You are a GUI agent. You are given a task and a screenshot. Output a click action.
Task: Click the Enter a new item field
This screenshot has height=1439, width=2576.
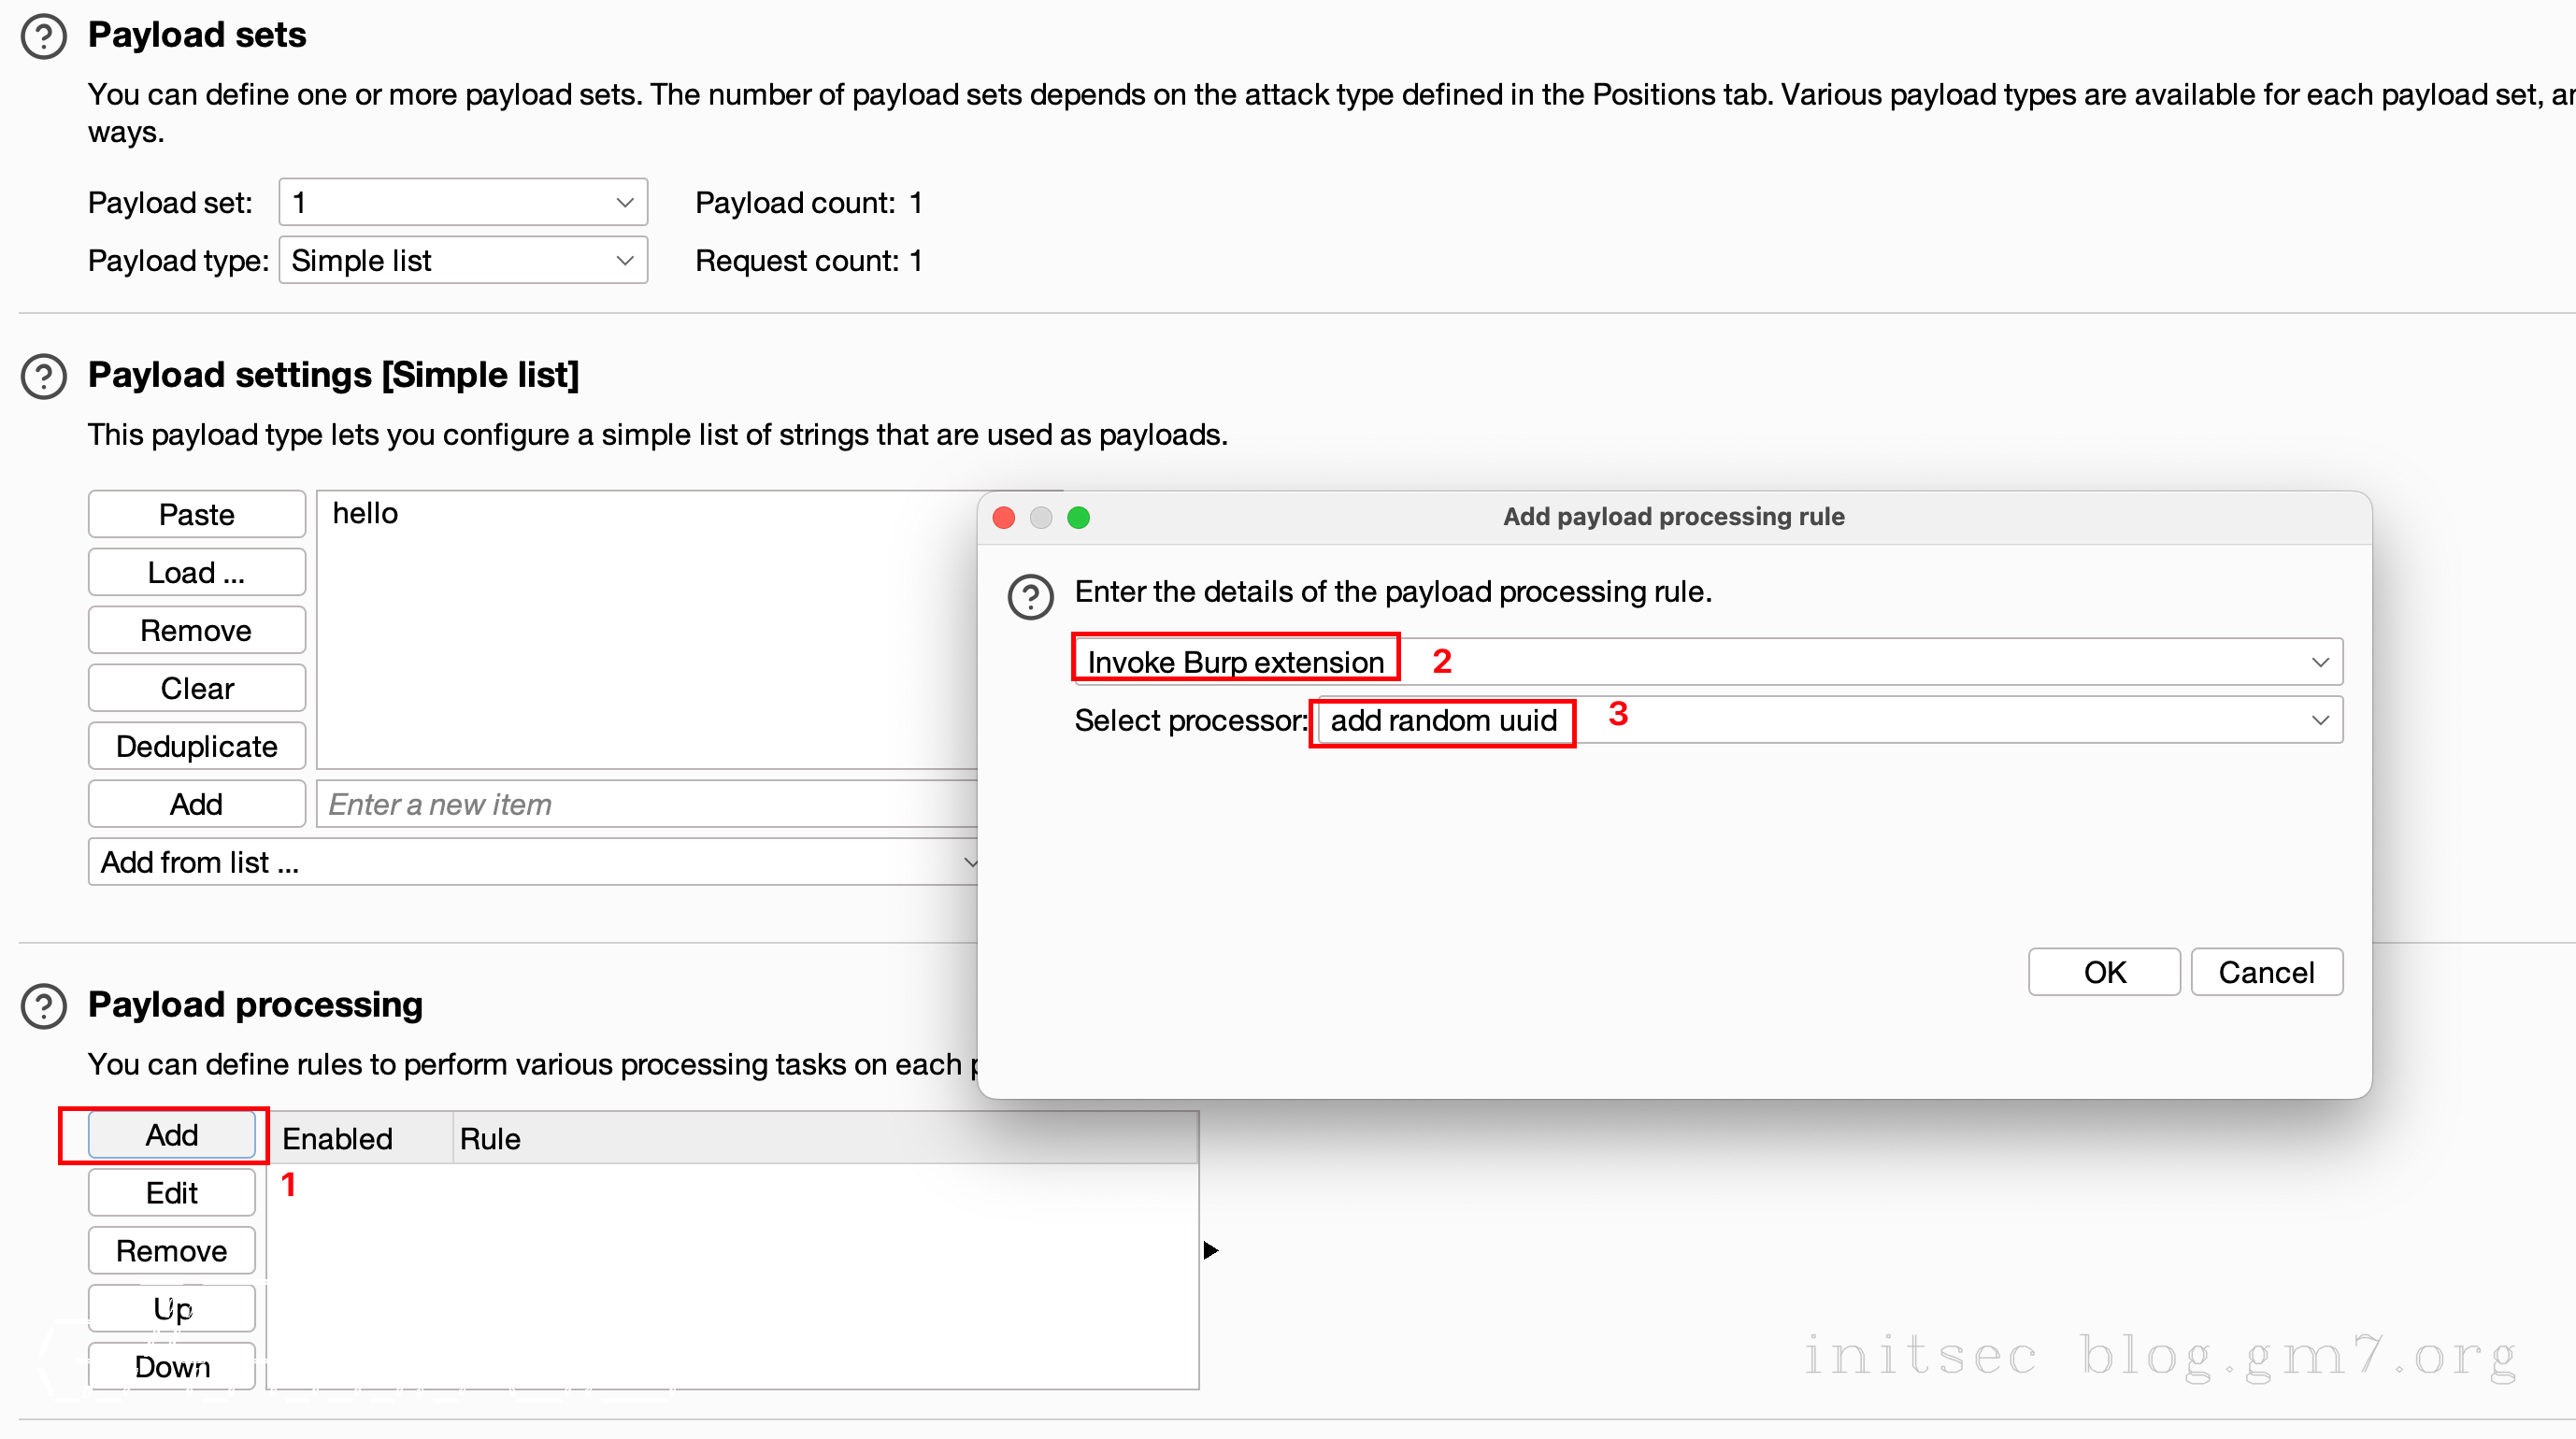tap(646, 804)
